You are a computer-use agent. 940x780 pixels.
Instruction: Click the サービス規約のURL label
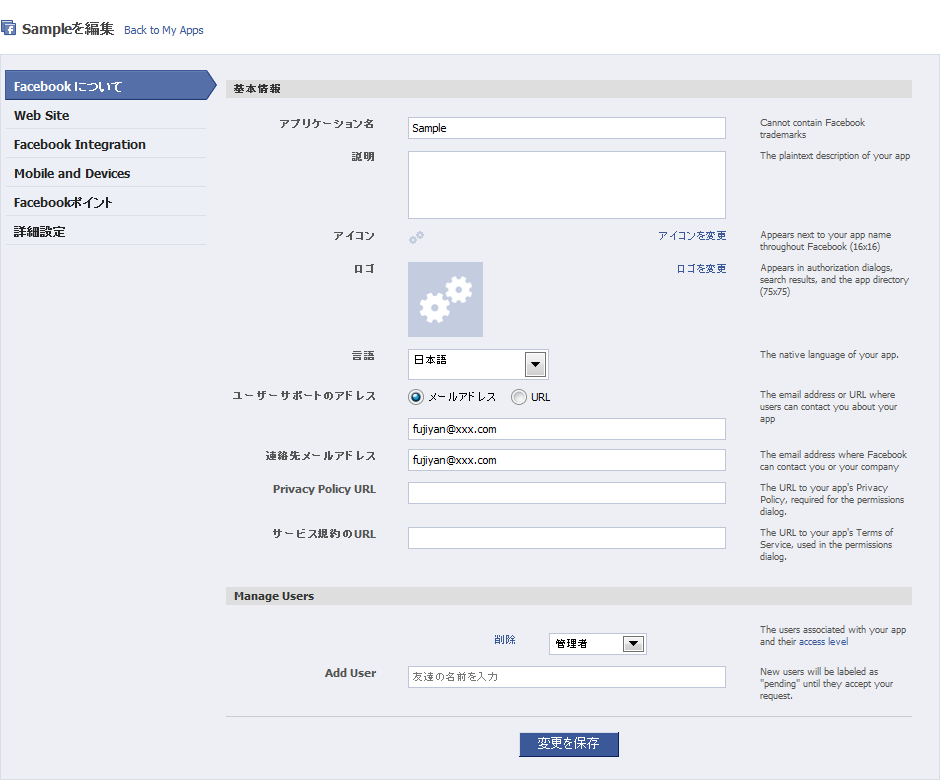324,534
